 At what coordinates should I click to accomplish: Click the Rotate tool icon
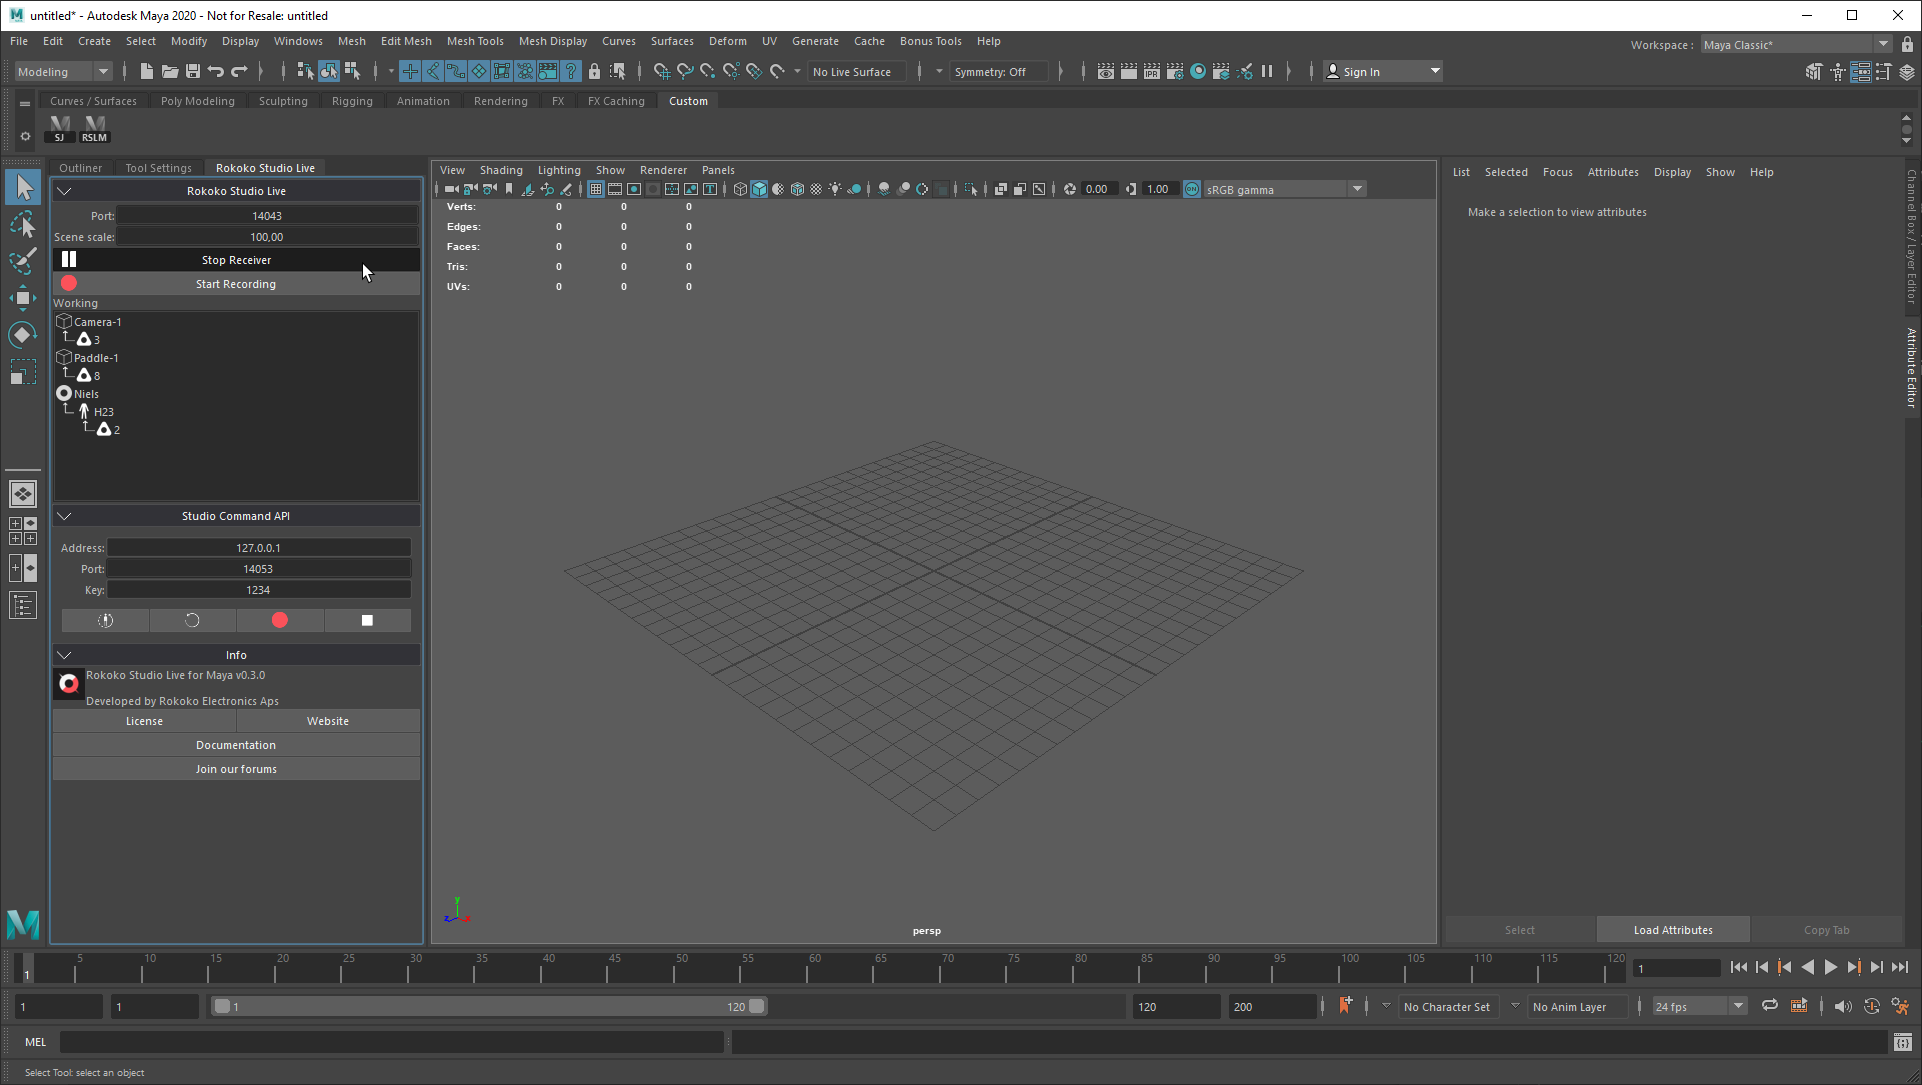(23, 335)
